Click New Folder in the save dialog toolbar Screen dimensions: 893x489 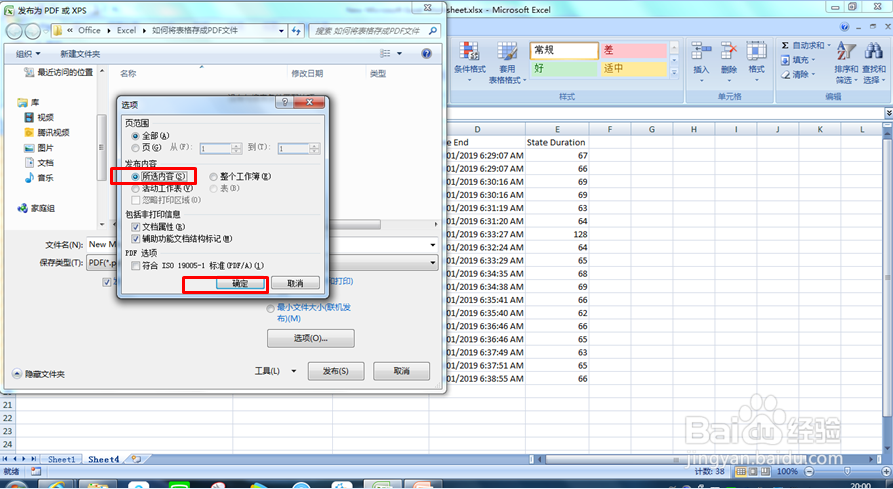[80, 54]
